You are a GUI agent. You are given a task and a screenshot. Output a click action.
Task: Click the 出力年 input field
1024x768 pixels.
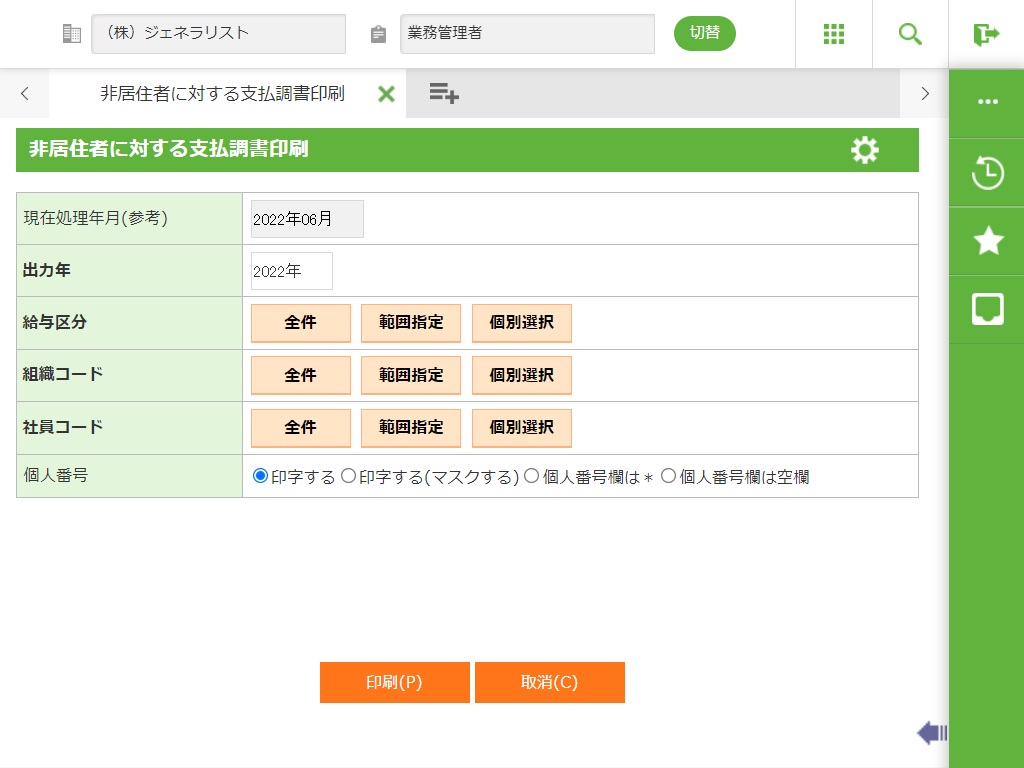291,271
